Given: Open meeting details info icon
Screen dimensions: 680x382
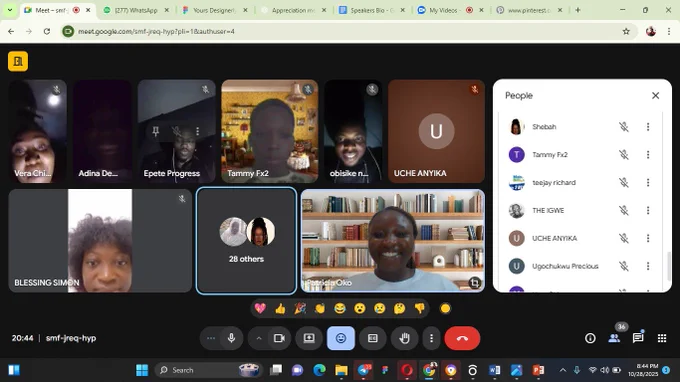Looking at the screenshot, I should click(x=590, y=338).
